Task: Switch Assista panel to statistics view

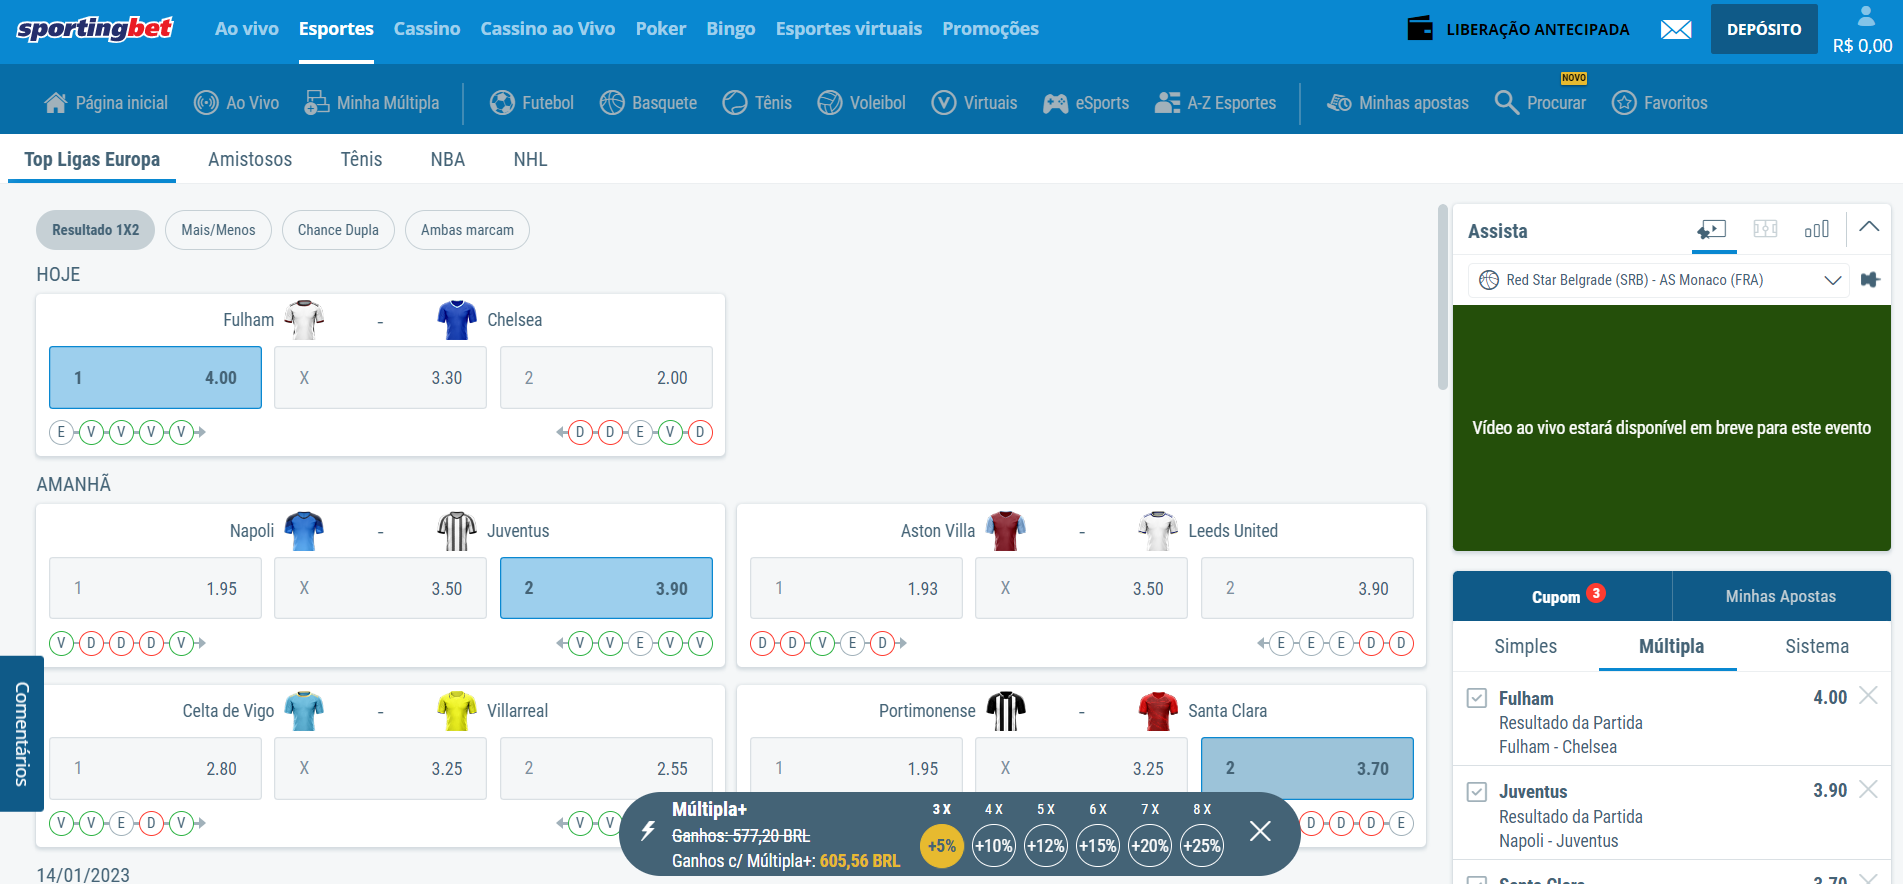Action: [x=1817, y=229]
